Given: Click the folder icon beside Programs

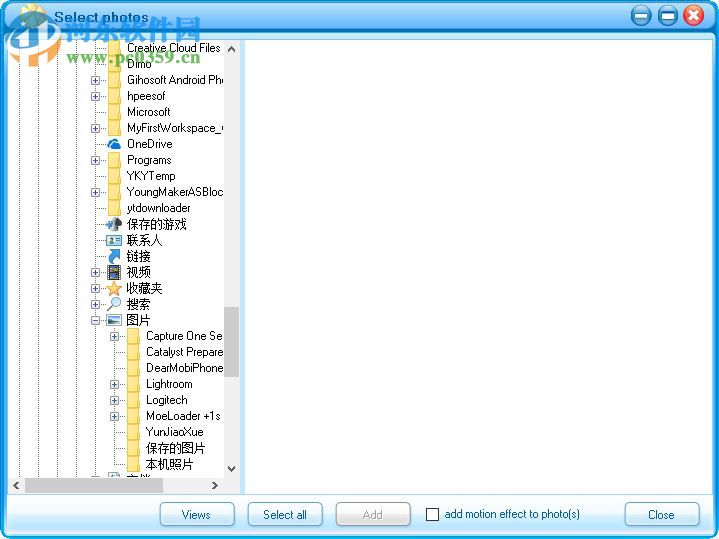Looking at the screenshot, I should coord(114,160).
